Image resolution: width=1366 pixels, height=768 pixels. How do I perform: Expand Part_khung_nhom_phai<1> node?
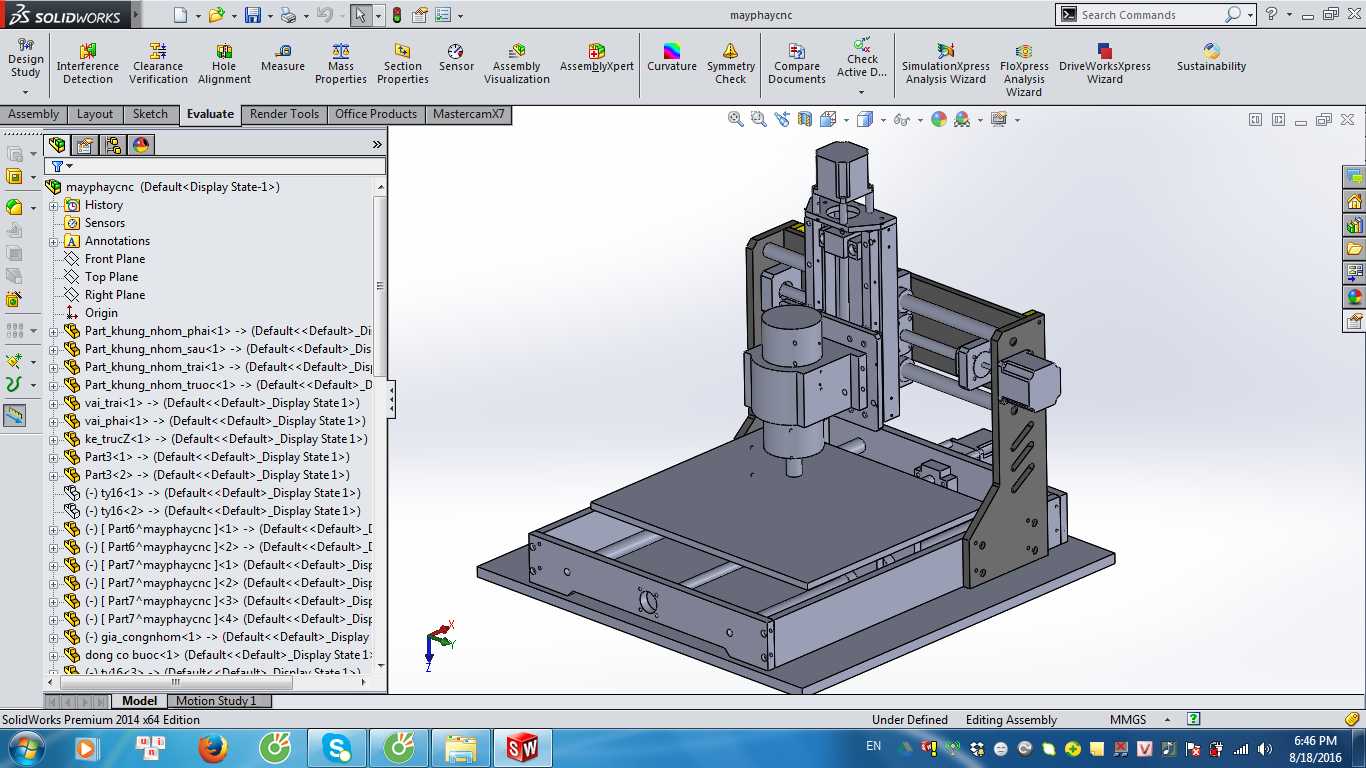(54, 331)
